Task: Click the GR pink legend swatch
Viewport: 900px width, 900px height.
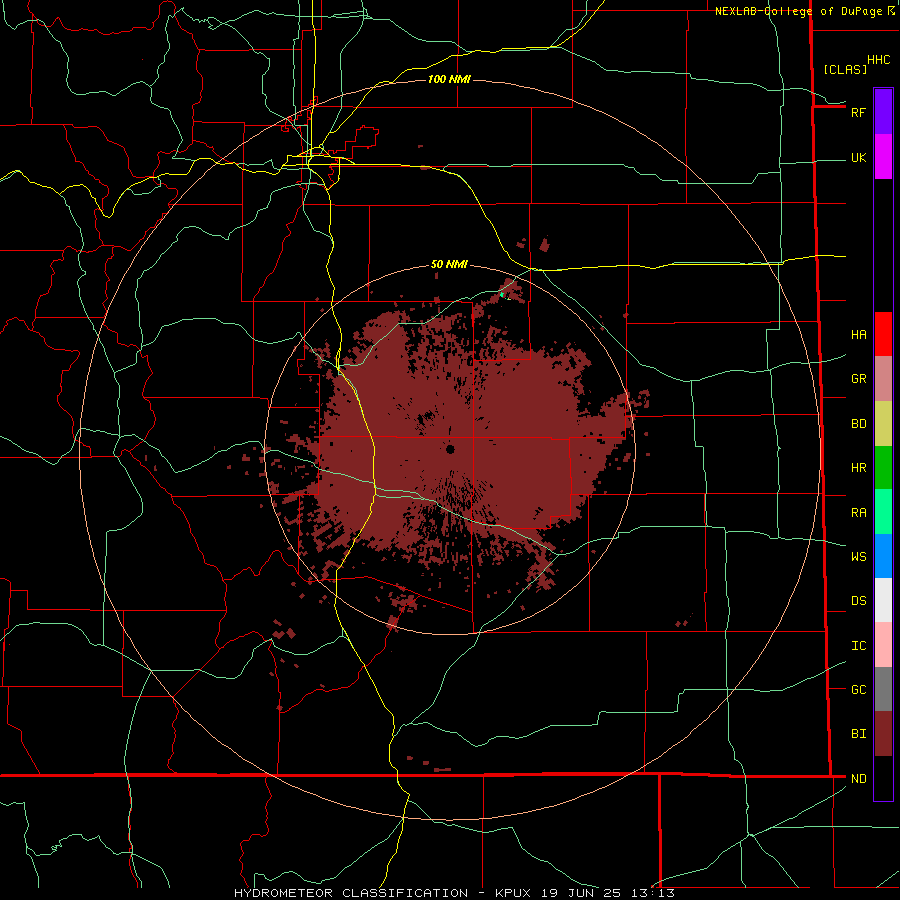Action: point(883,378)
